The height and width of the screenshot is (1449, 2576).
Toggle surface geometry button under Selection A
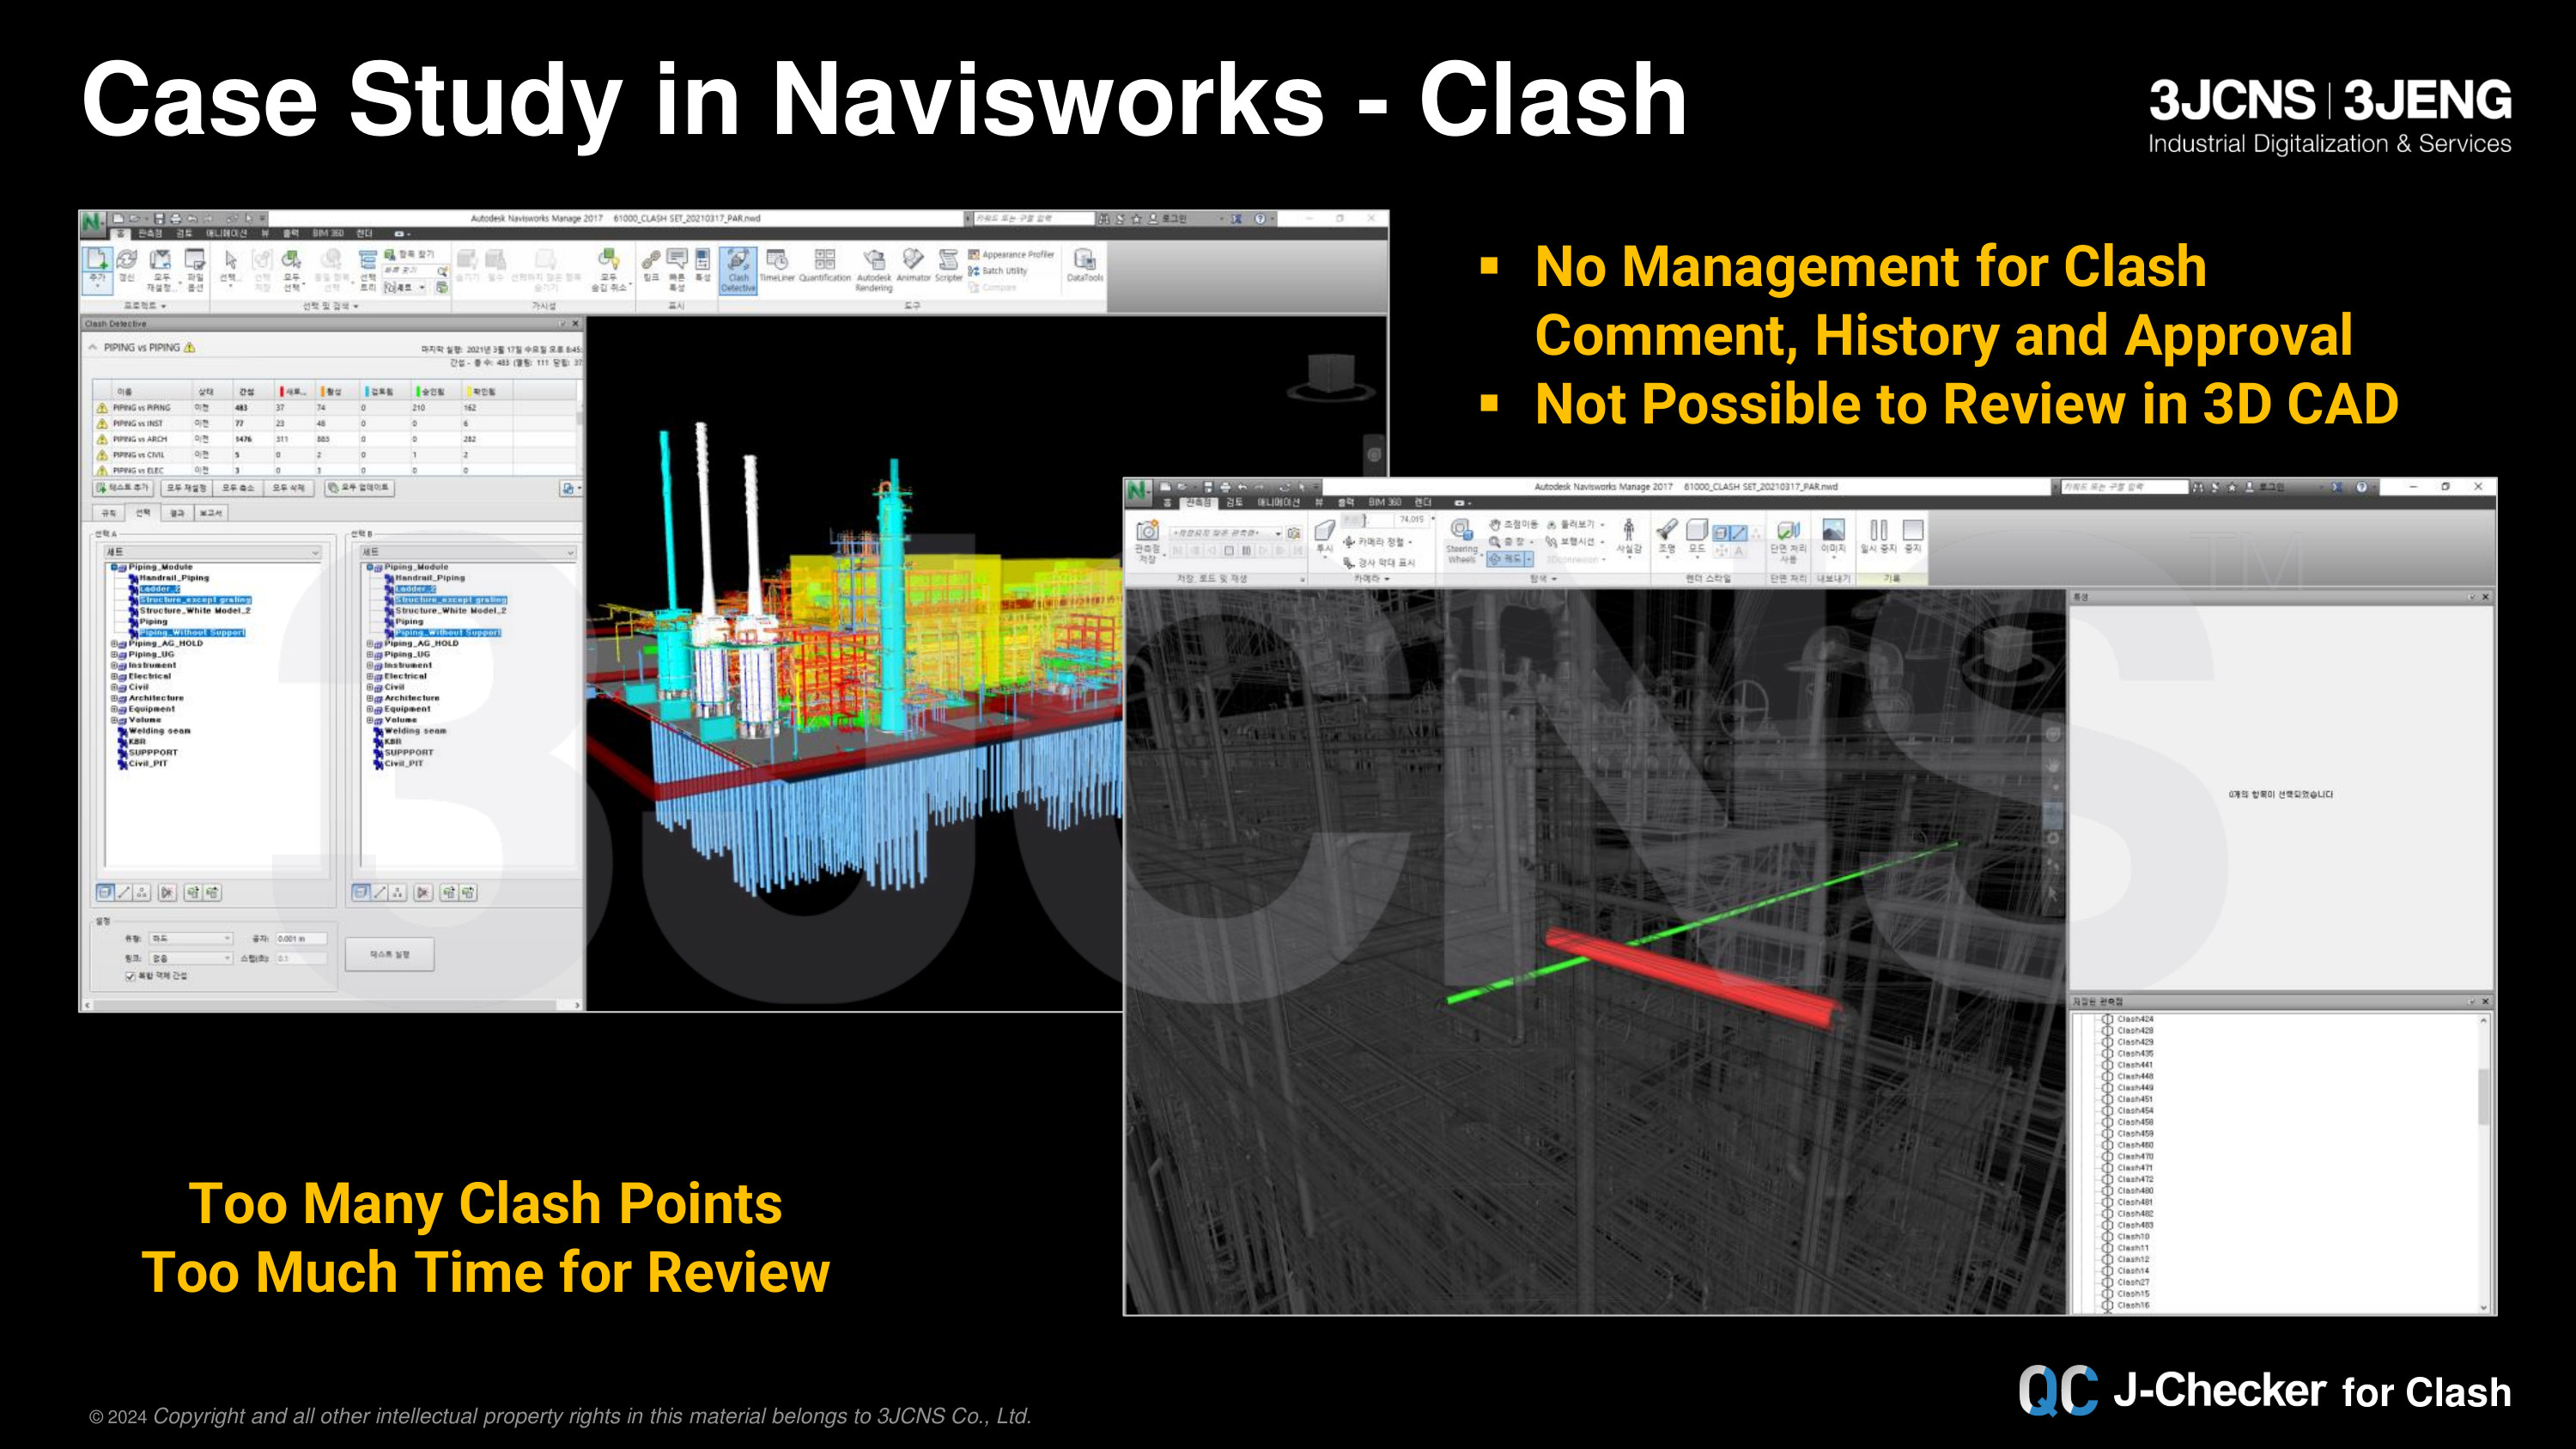click(x=105, y=892)
